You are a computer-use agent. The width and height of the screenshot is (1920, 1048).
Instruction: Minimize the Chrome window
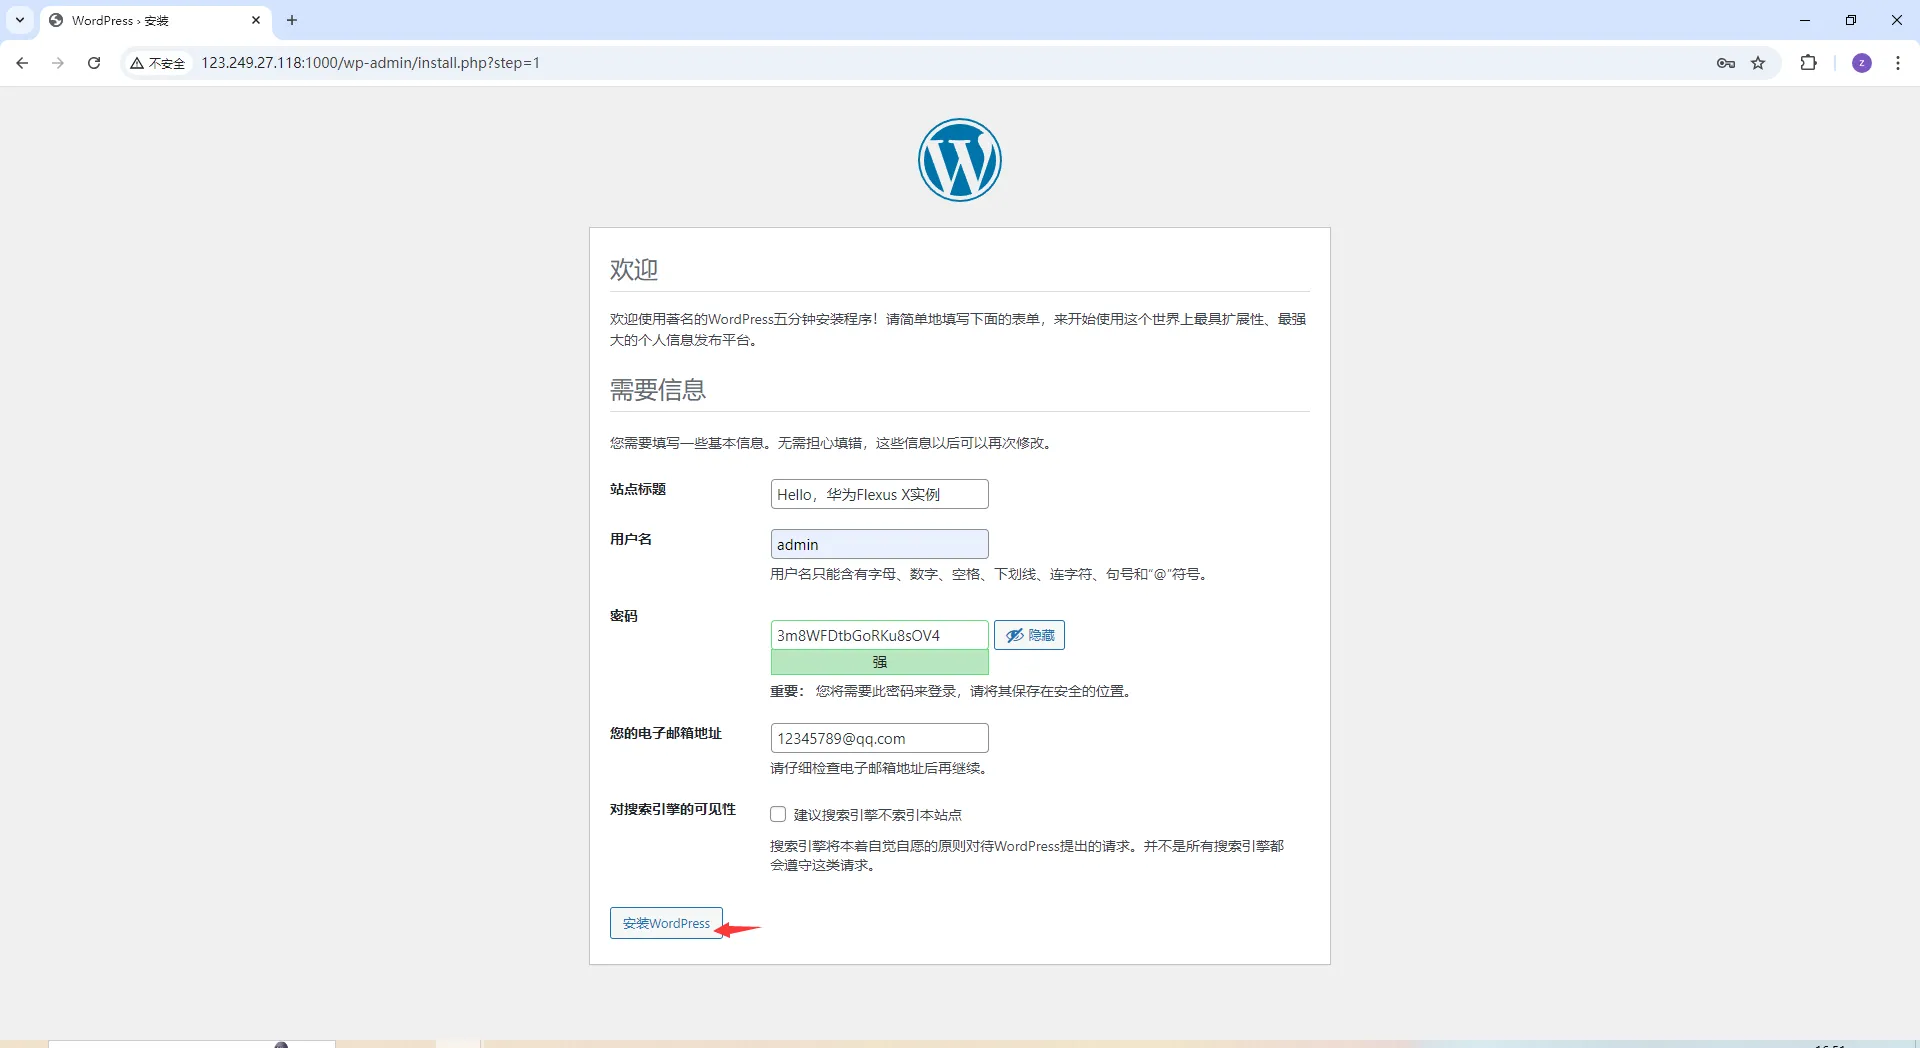pos(1805,20)
